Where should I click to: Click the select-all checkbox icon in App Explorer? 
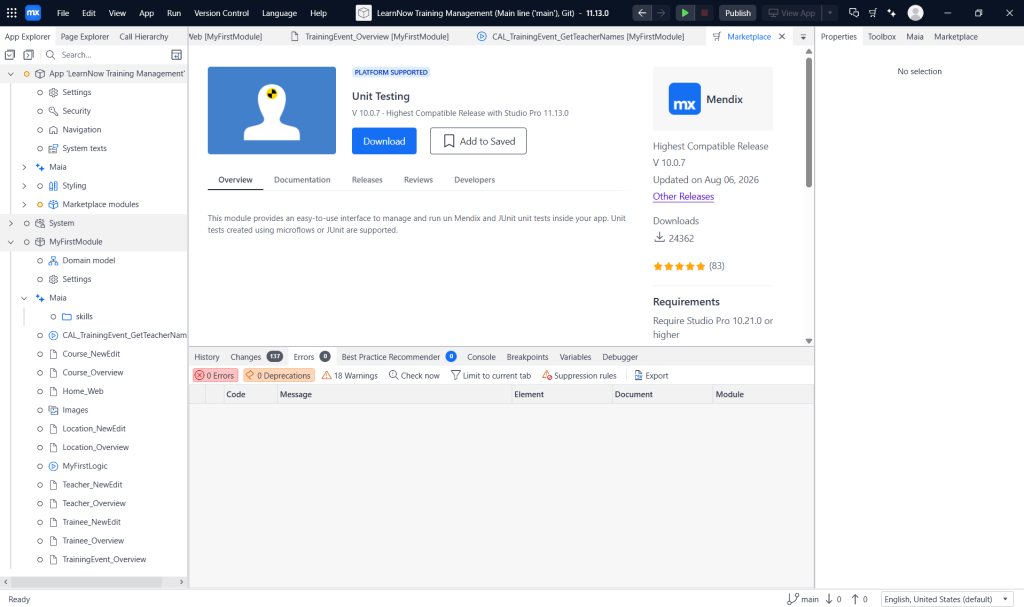[10, 55]
